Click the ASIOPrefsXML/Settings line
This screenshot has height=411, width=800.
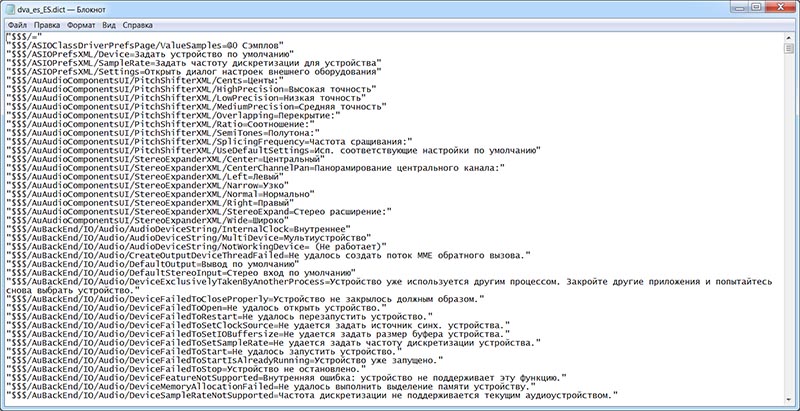[x=193, y=72]
